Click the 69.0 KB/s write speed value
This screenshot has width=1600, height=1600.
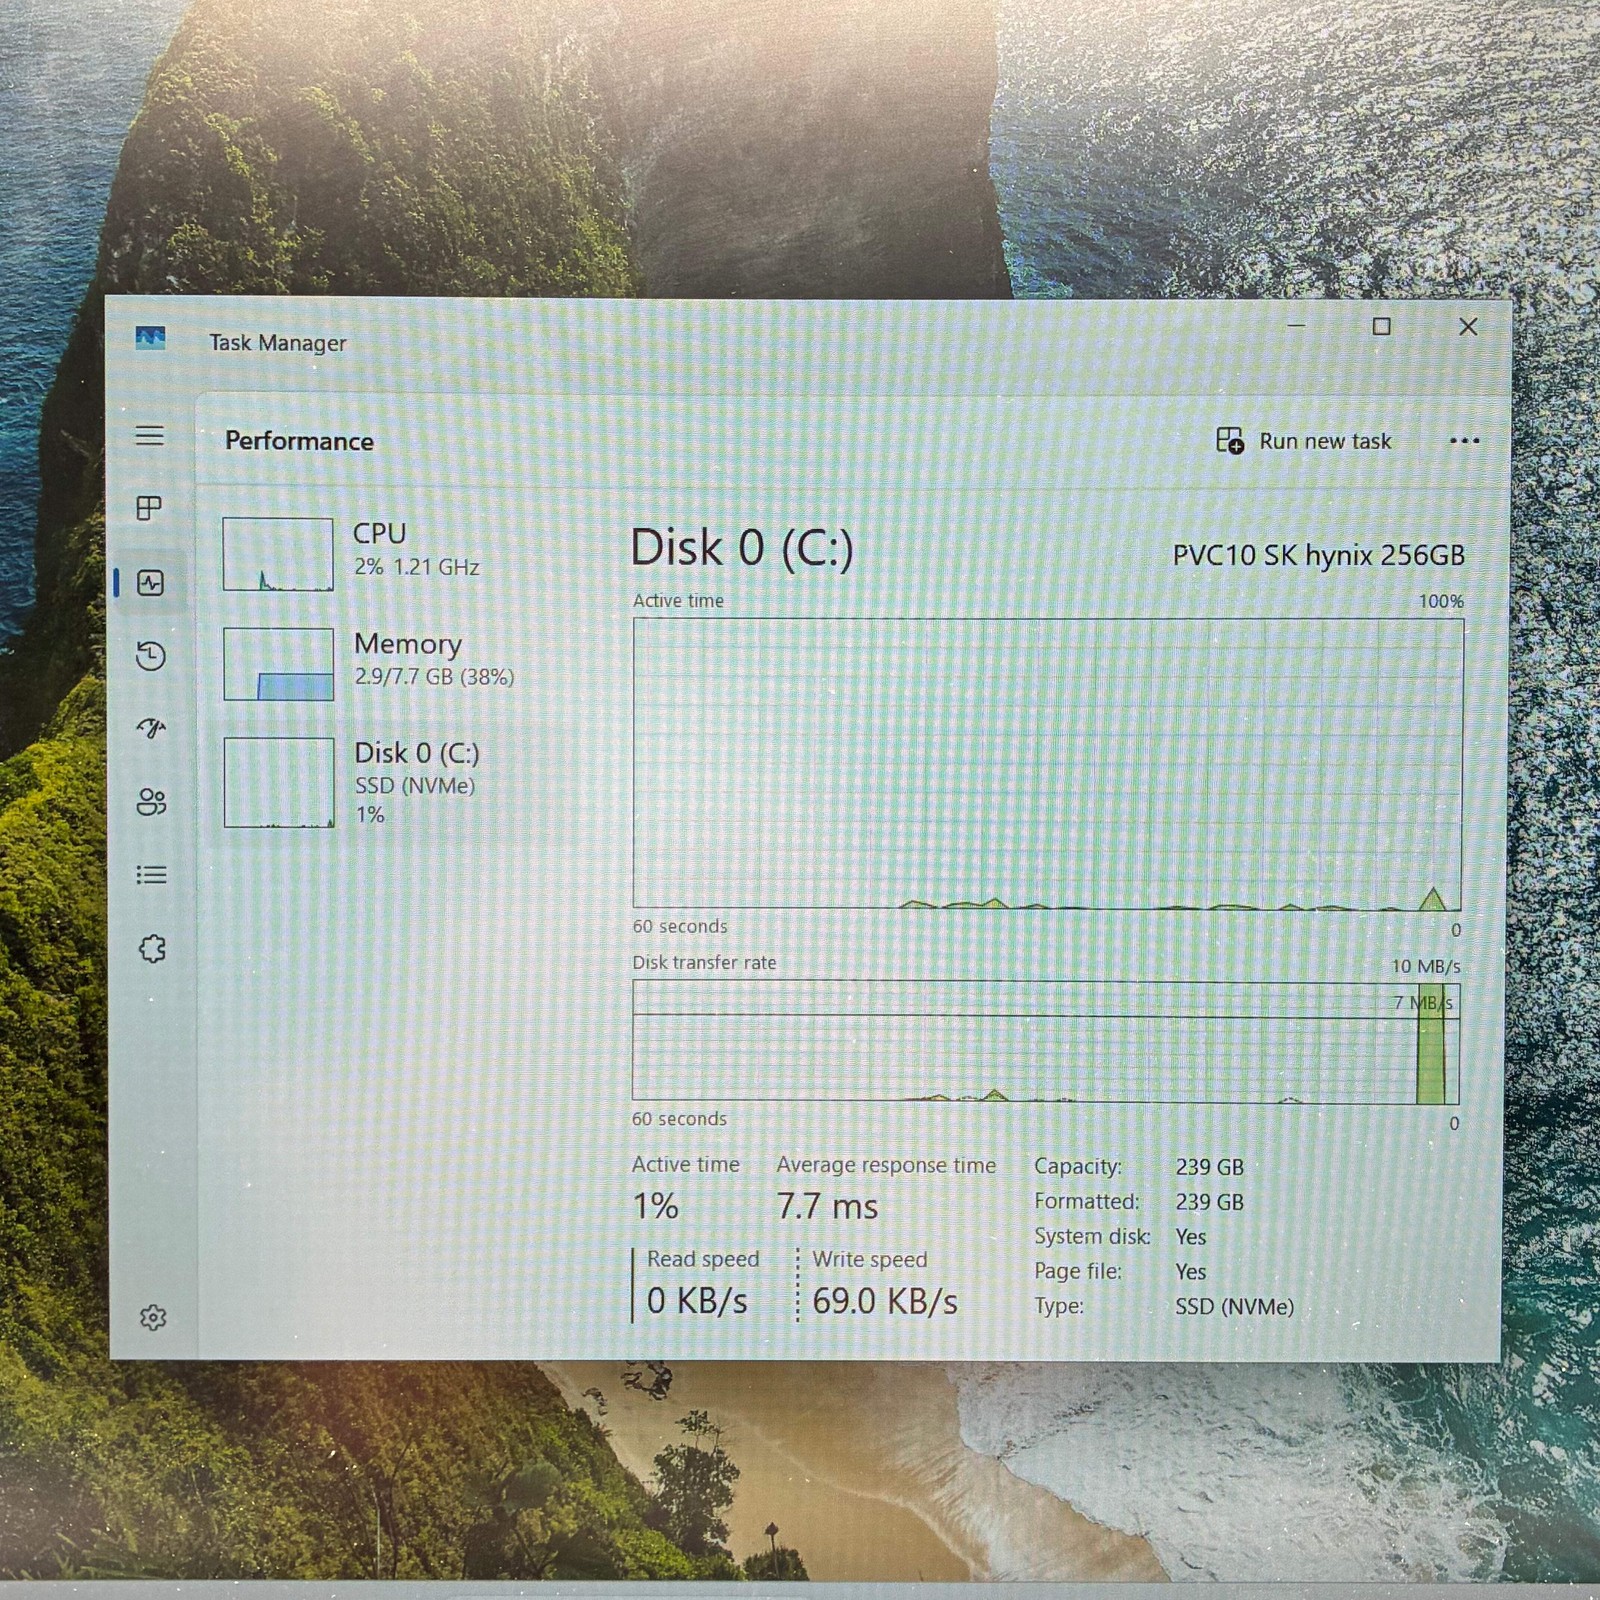tap(885, 1301)
